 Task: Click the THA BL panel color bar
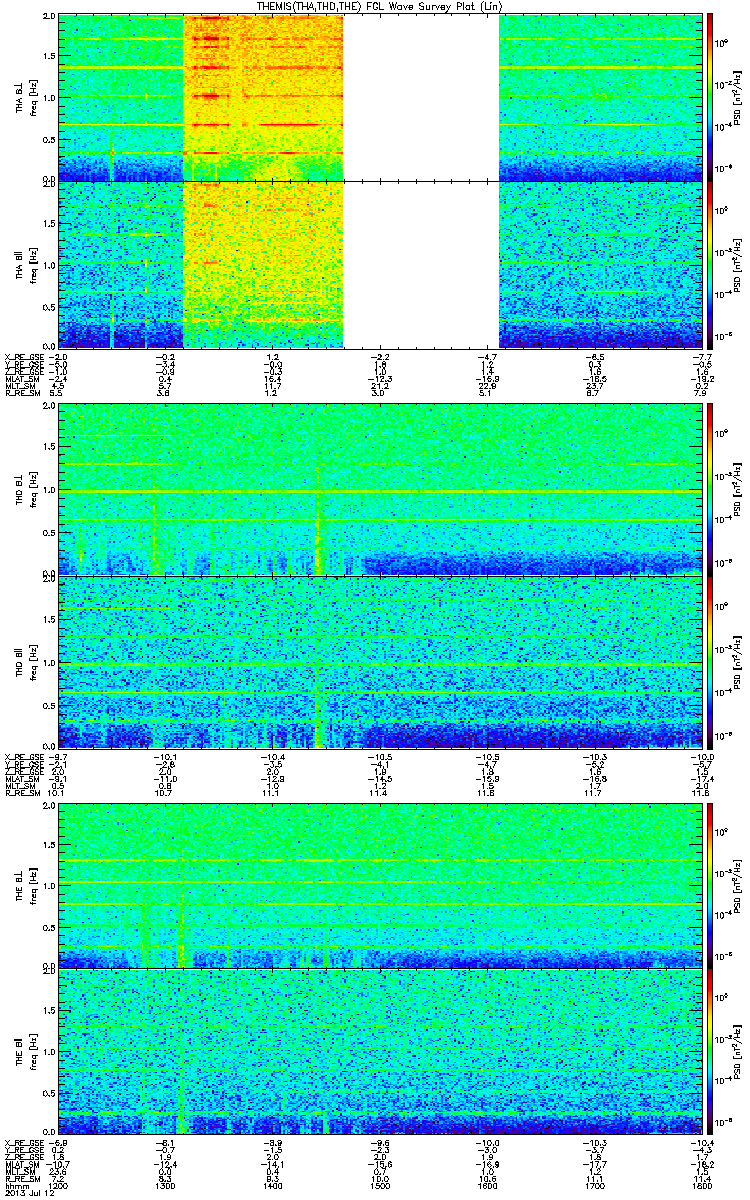click(x=710, y=97)
